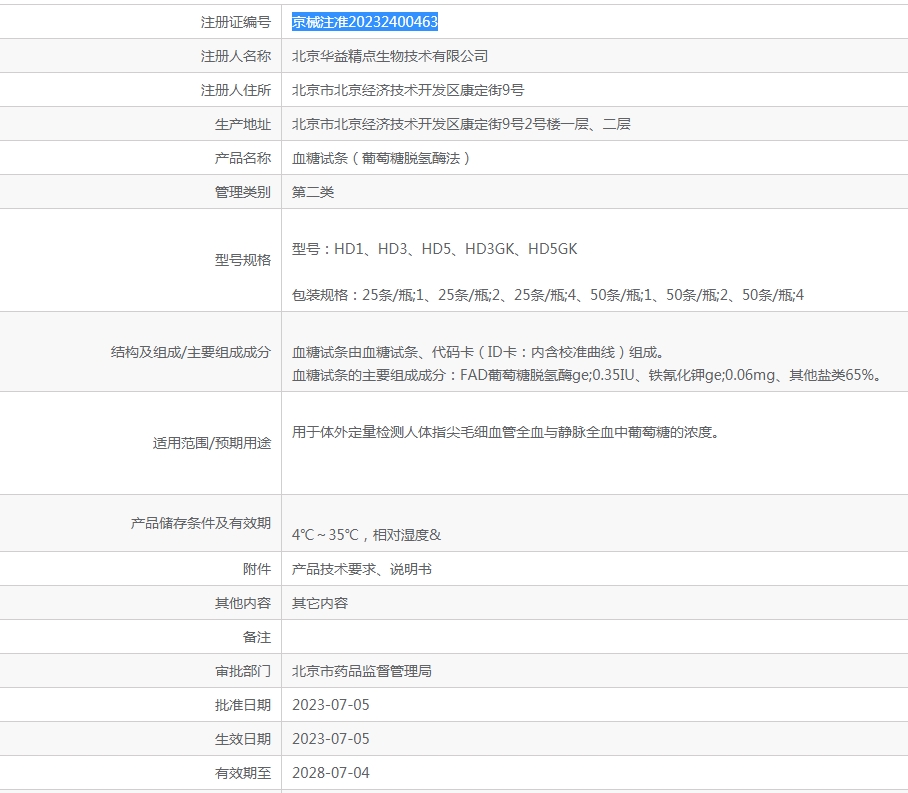Click the 有效期至 label
Screen dimensions: 908x793
(243, 773)
